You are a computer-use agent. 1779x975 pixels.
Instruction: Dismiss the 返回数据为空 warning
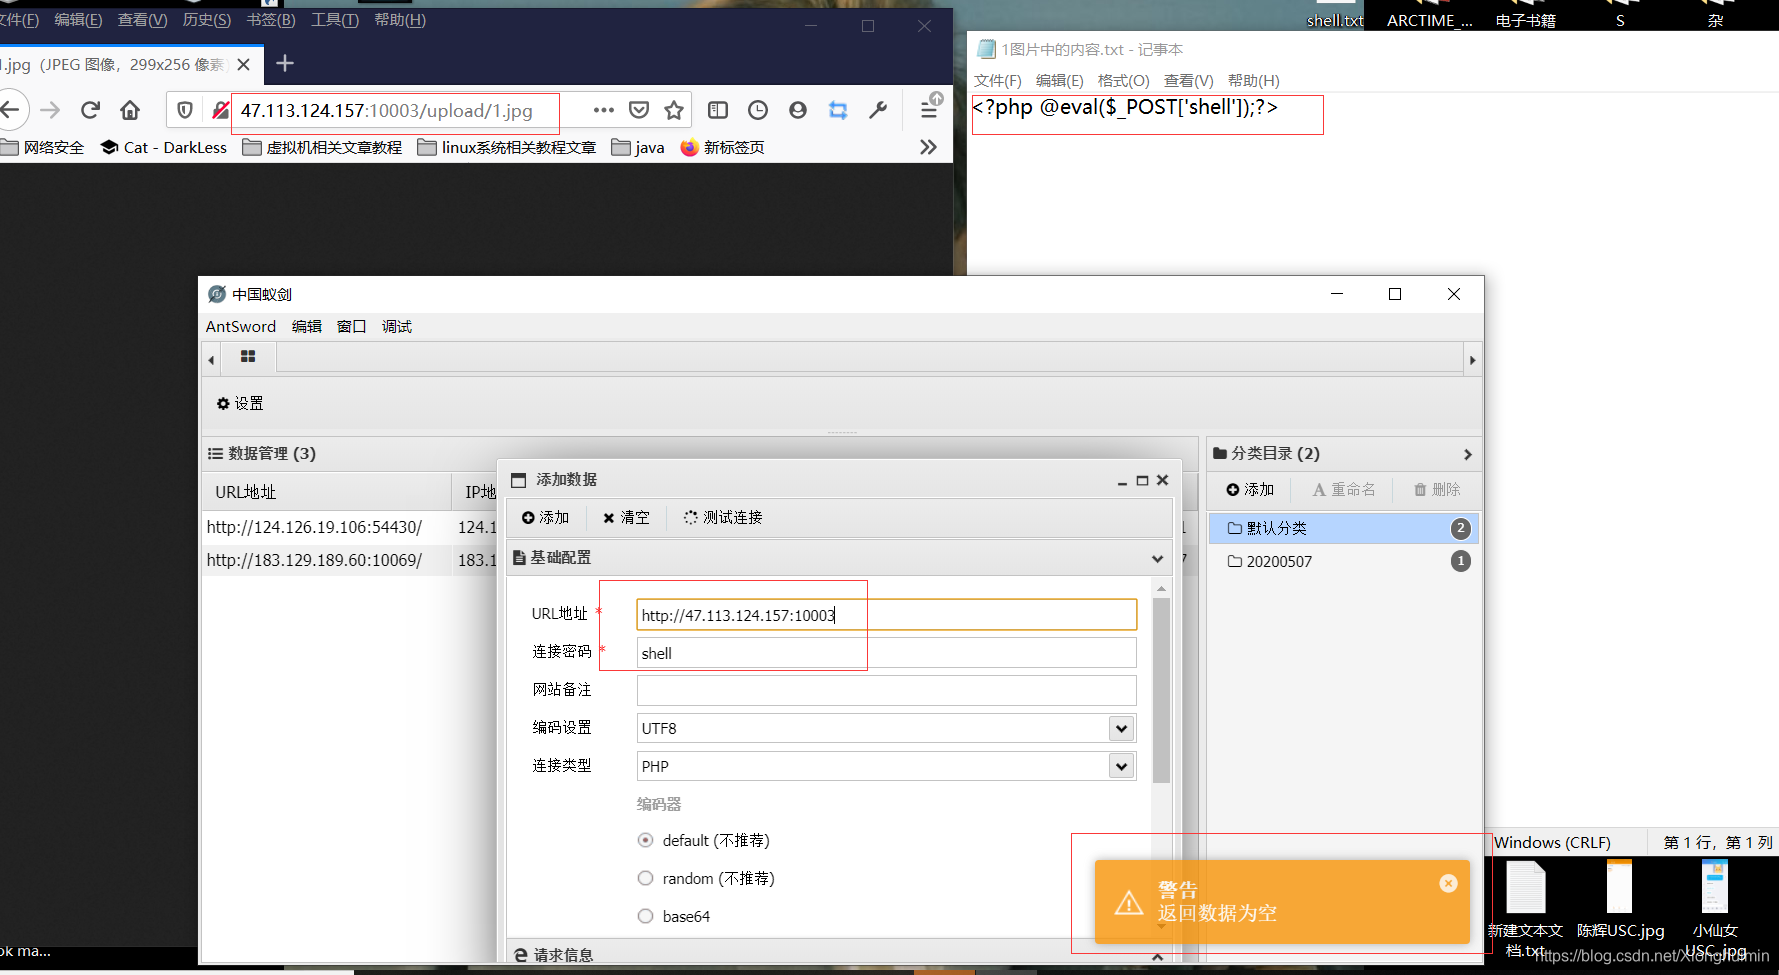point(1448,883)
